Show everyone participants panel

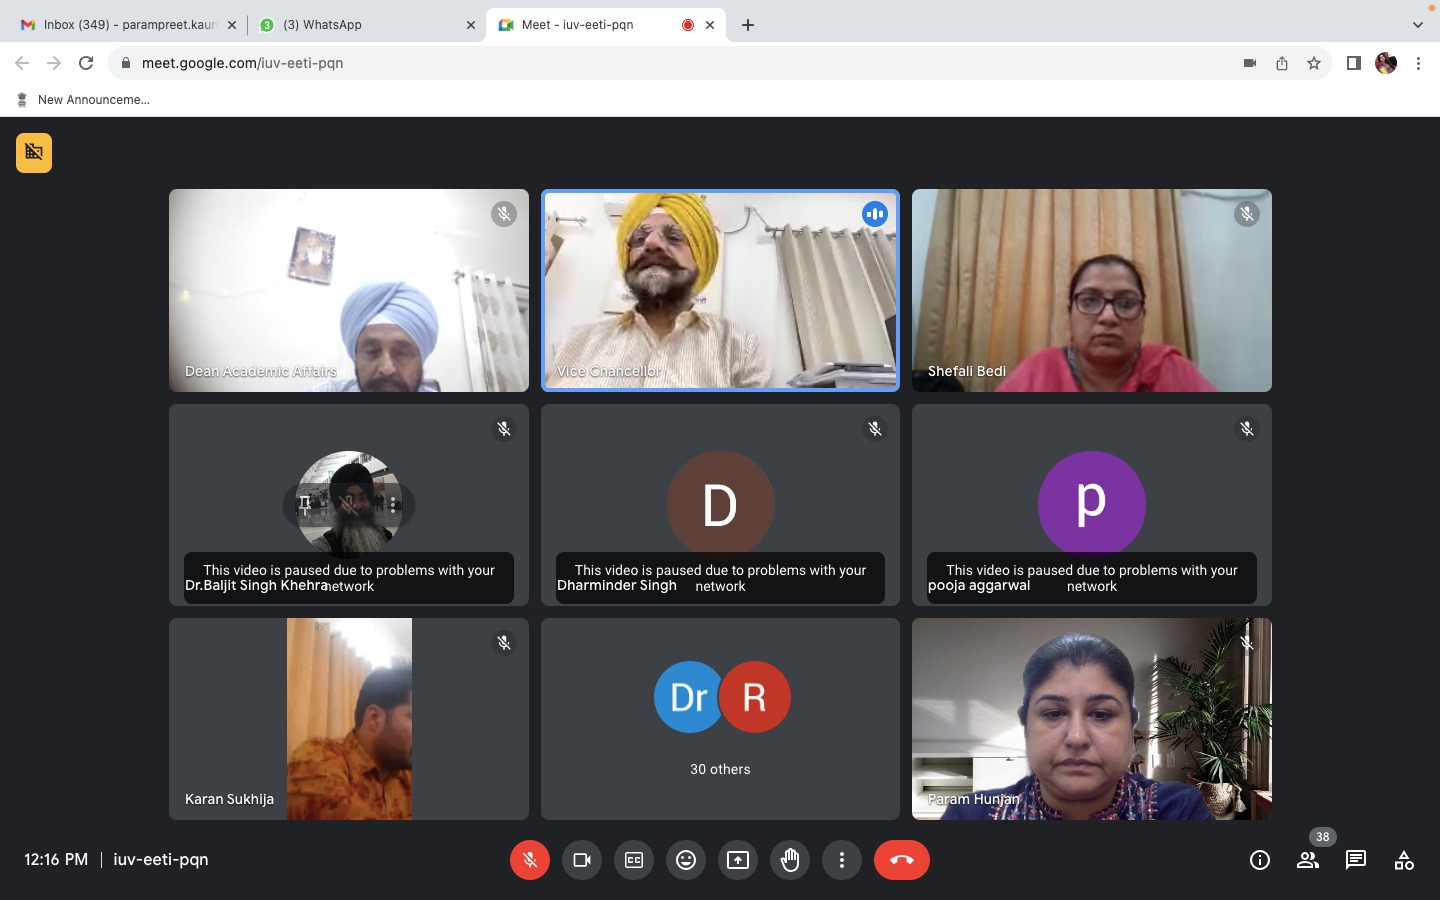[x=1308, y=860]
